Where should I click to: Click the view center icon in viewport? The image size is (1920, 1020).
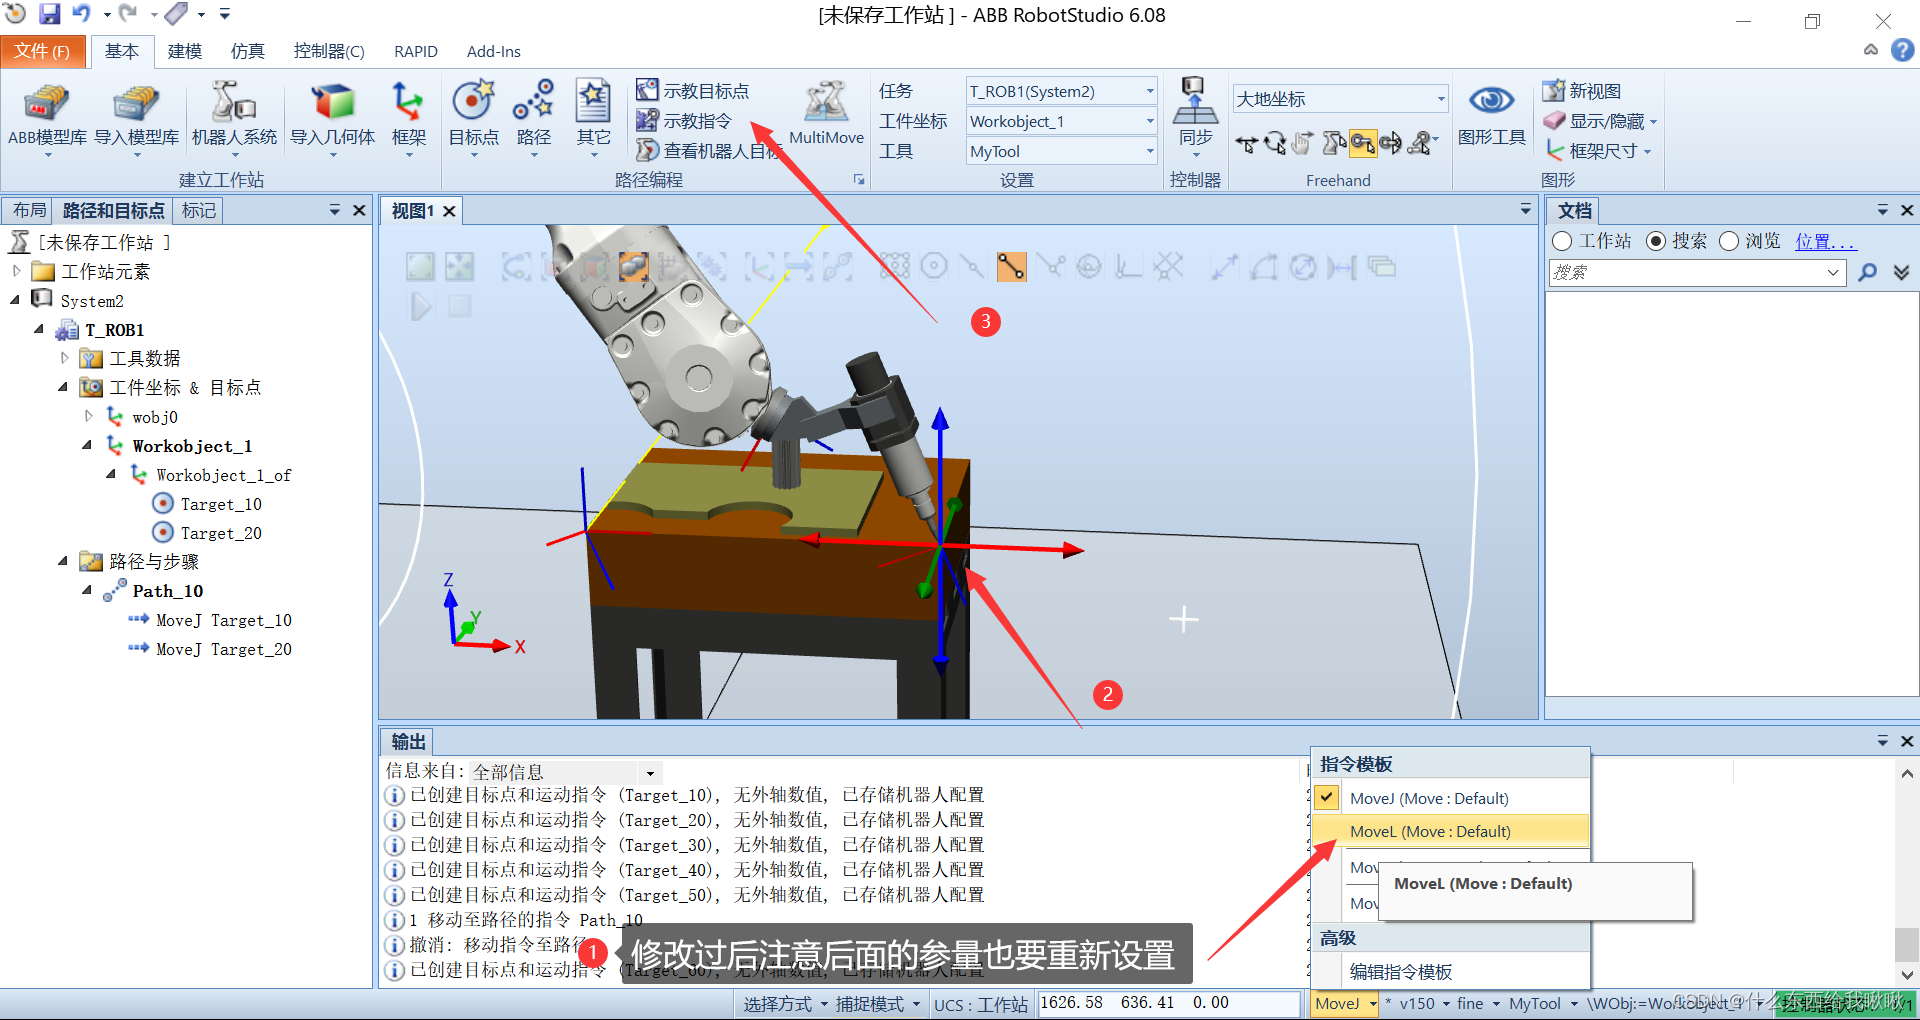click(459, 266)
